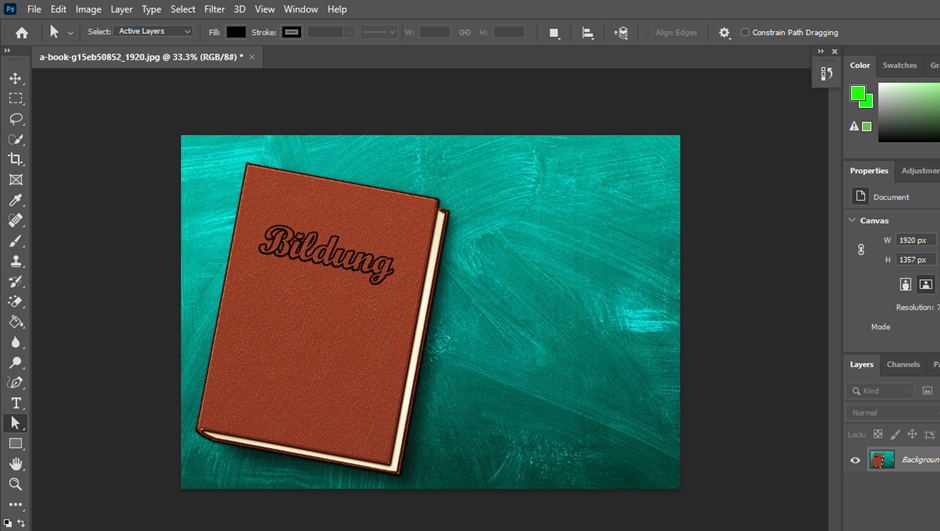Screen dimensions: 940x531
Task: Select the Paint Bucket tool
Action: (x=16, y=322)
